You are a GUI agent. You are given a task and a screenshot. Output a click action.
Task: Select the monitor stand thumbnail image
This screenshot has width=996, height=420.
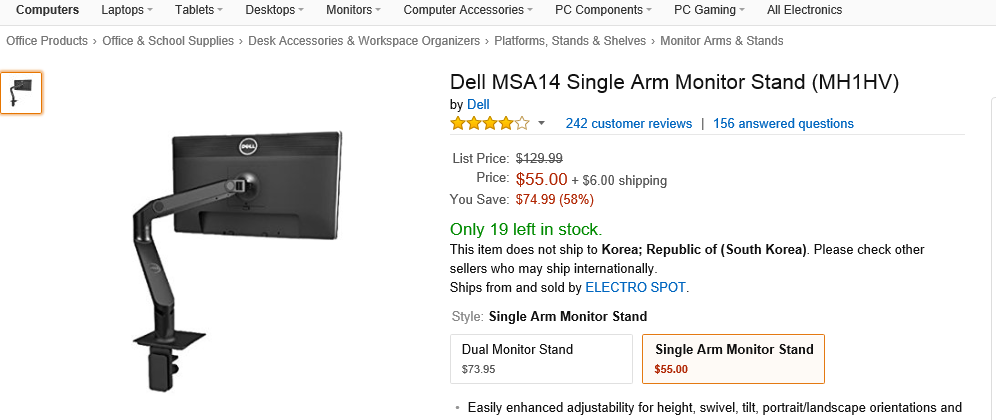pyautogui.click(x=21, y=93)
